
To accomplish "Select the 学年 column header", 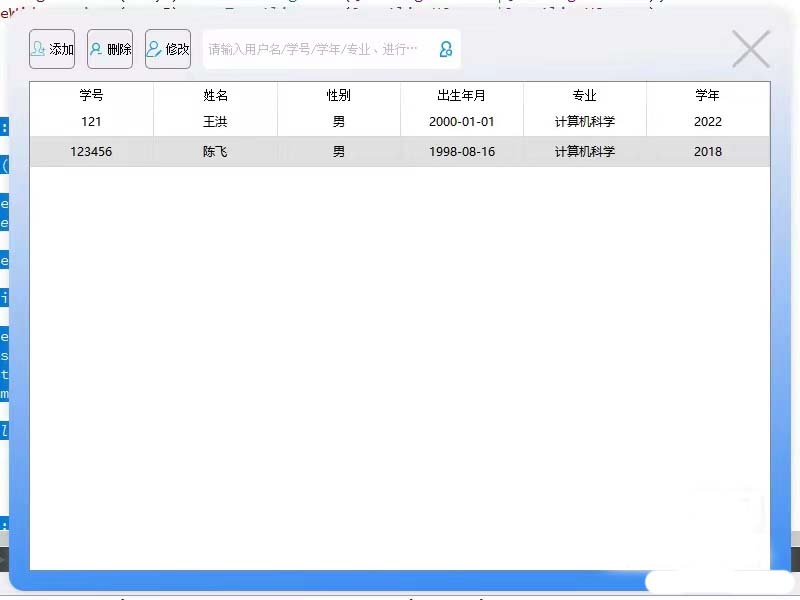I will pyautogui.click(x=708, y=95).
